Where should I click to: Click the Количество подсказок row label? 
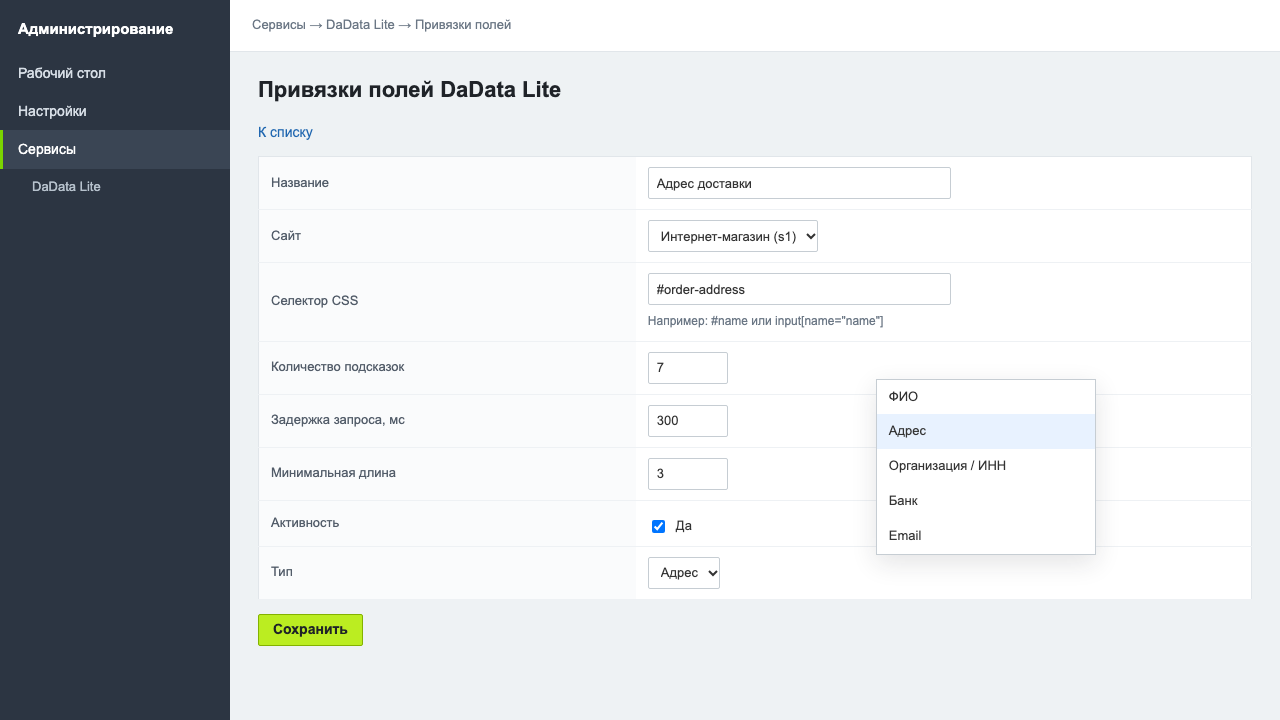[338, 367]
